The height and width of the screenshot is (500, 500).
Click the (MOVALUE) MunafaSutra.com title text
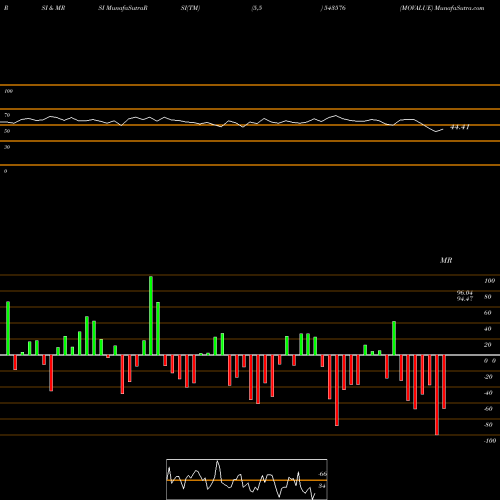pyautogui.click(x=442, y=8)
